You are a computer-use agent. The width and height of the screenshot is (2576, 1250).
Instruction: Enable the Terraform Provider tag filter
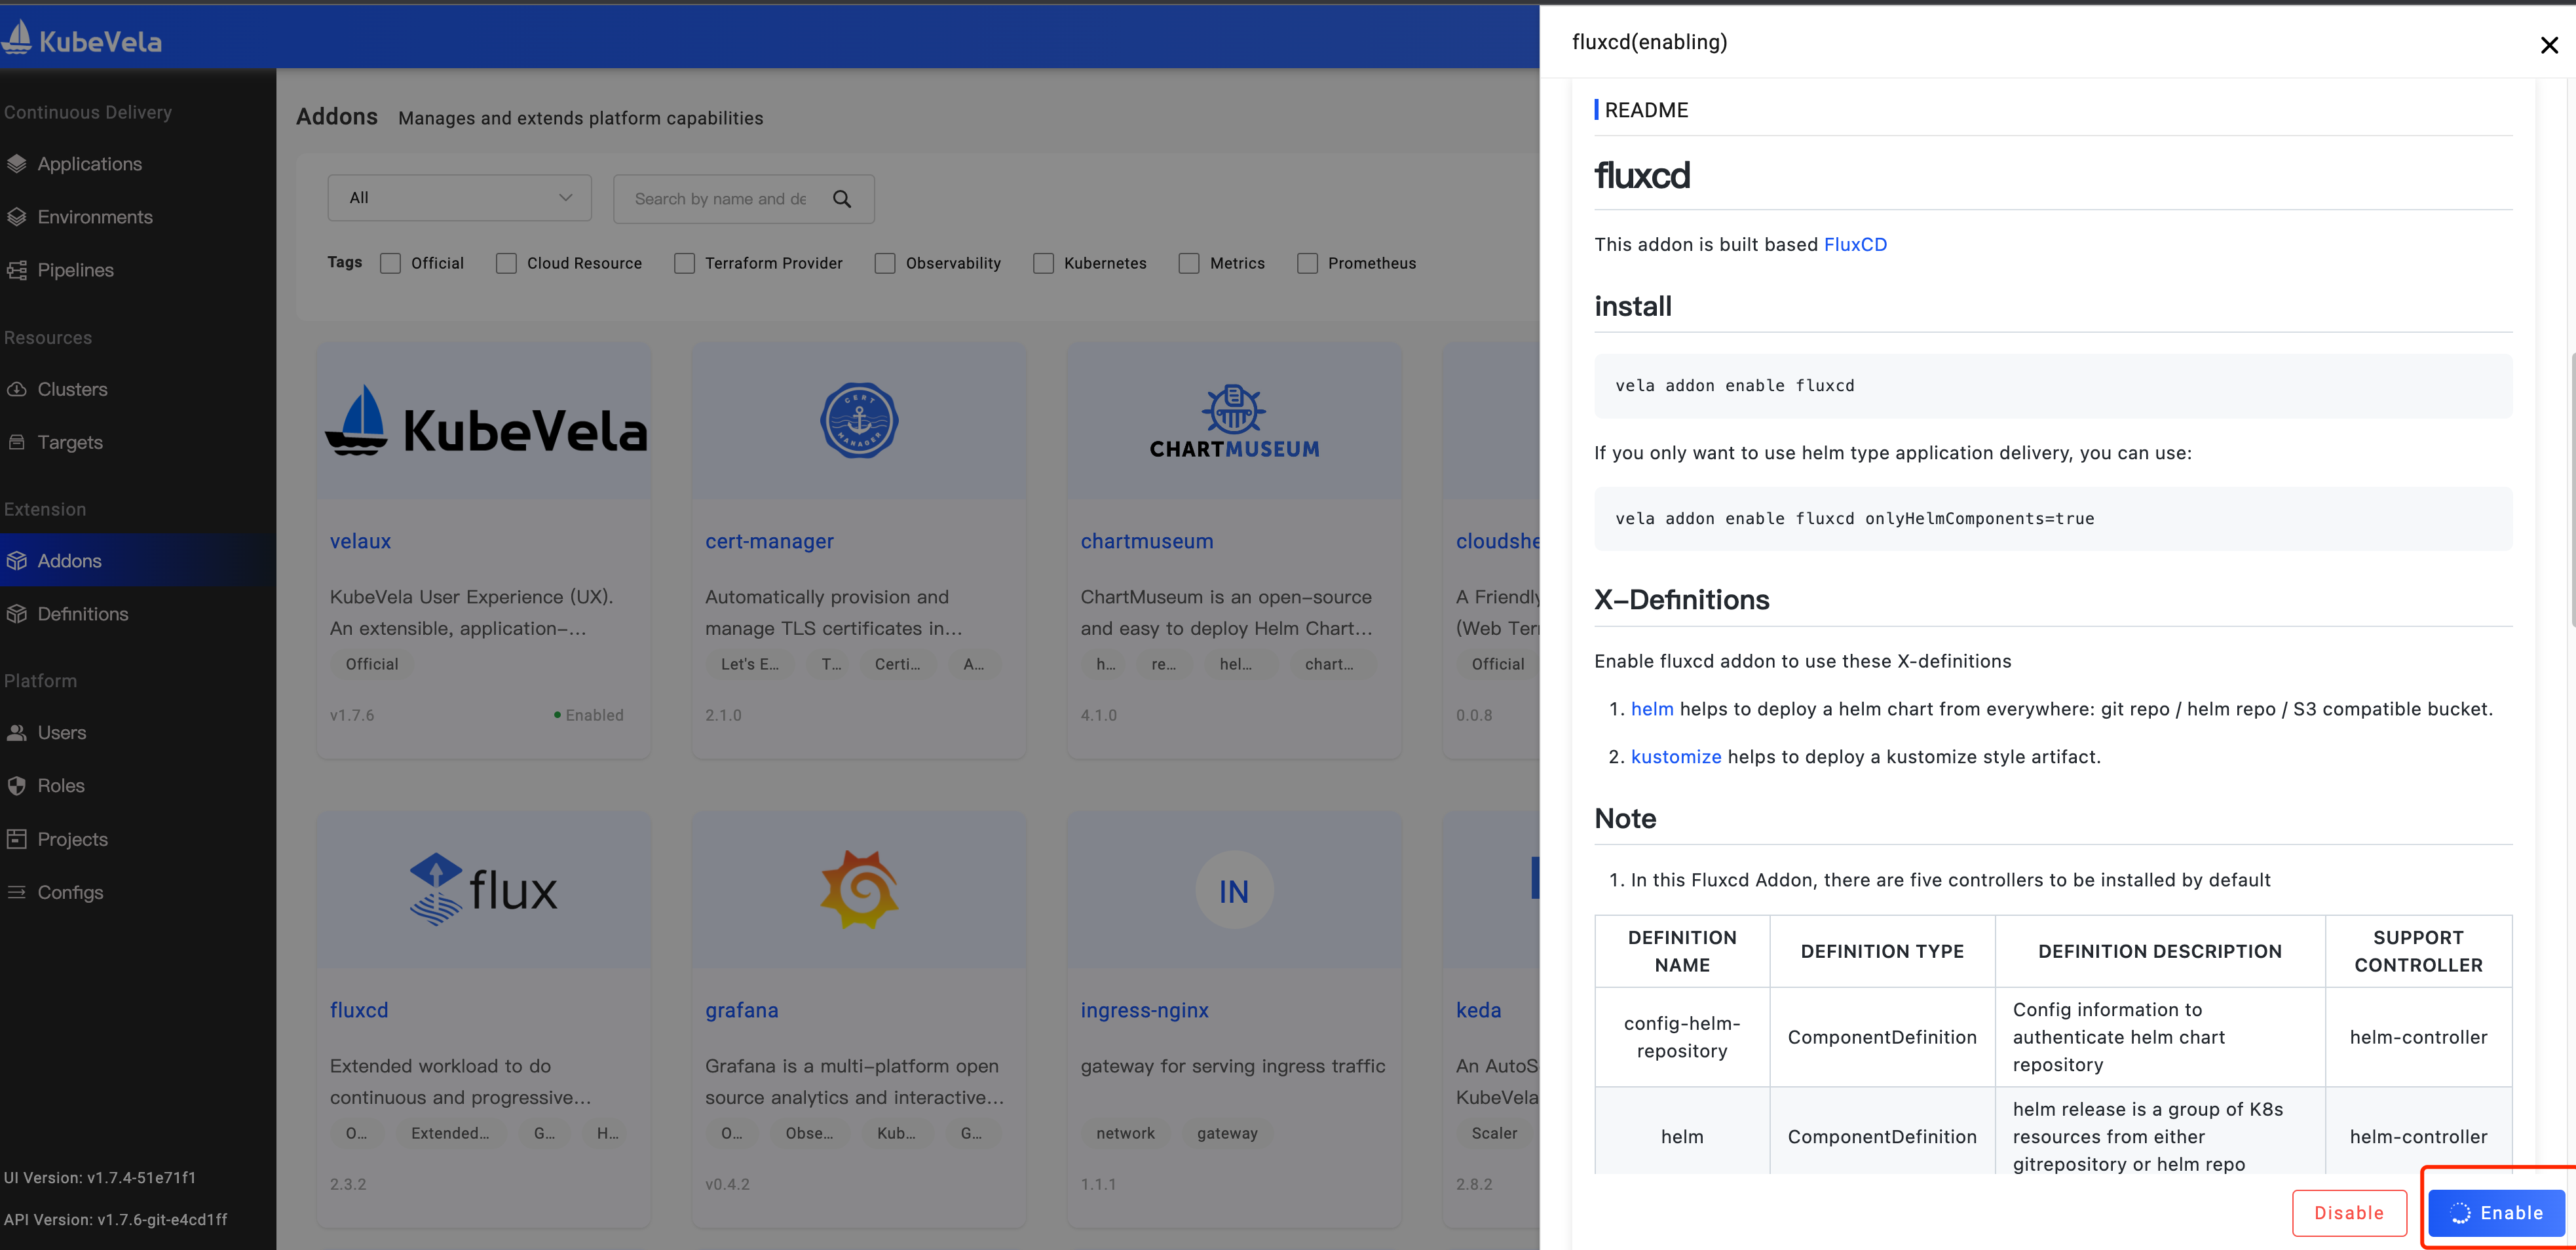(x=684, y=263)
